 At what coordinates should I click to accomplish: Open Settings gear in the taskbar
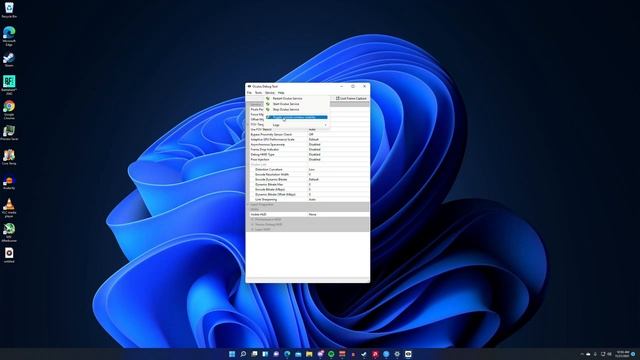tap(397, 354)
